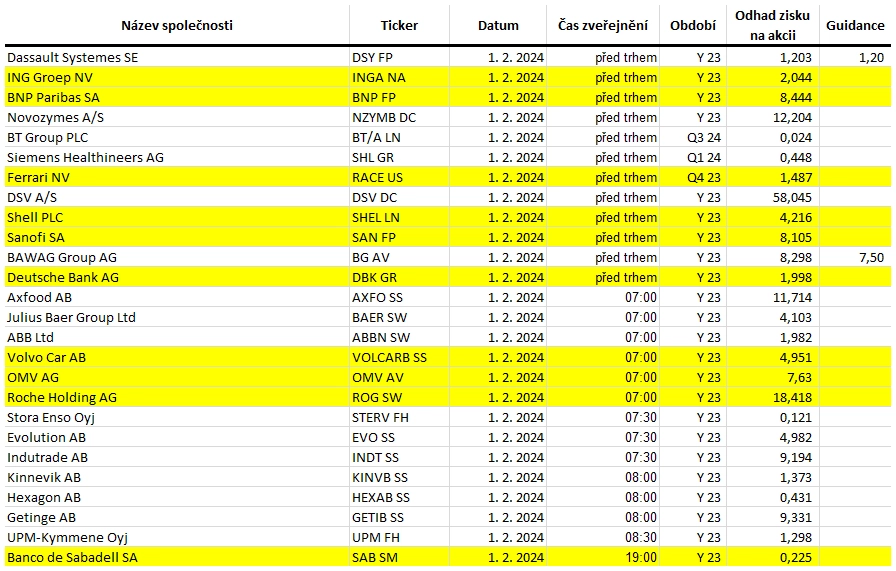Click the period cell 'Q3 24'
Image resolution: width=896 pixels, height=571 pixels.
[x=693, y=137]
